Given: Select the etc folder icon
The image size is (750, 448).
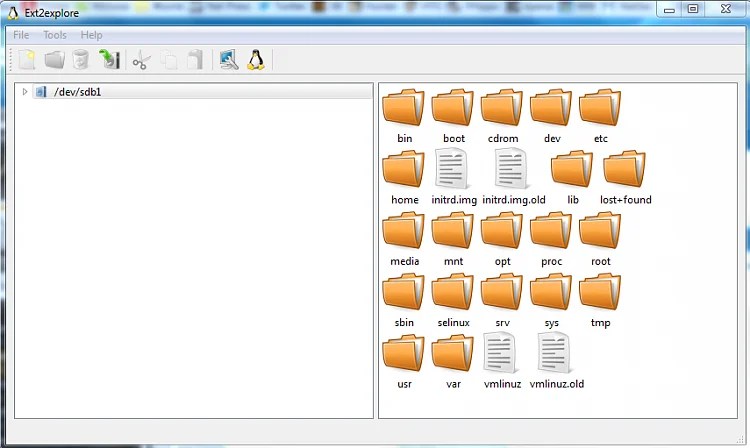Looking at the screenshot, I should click(600, 108).
